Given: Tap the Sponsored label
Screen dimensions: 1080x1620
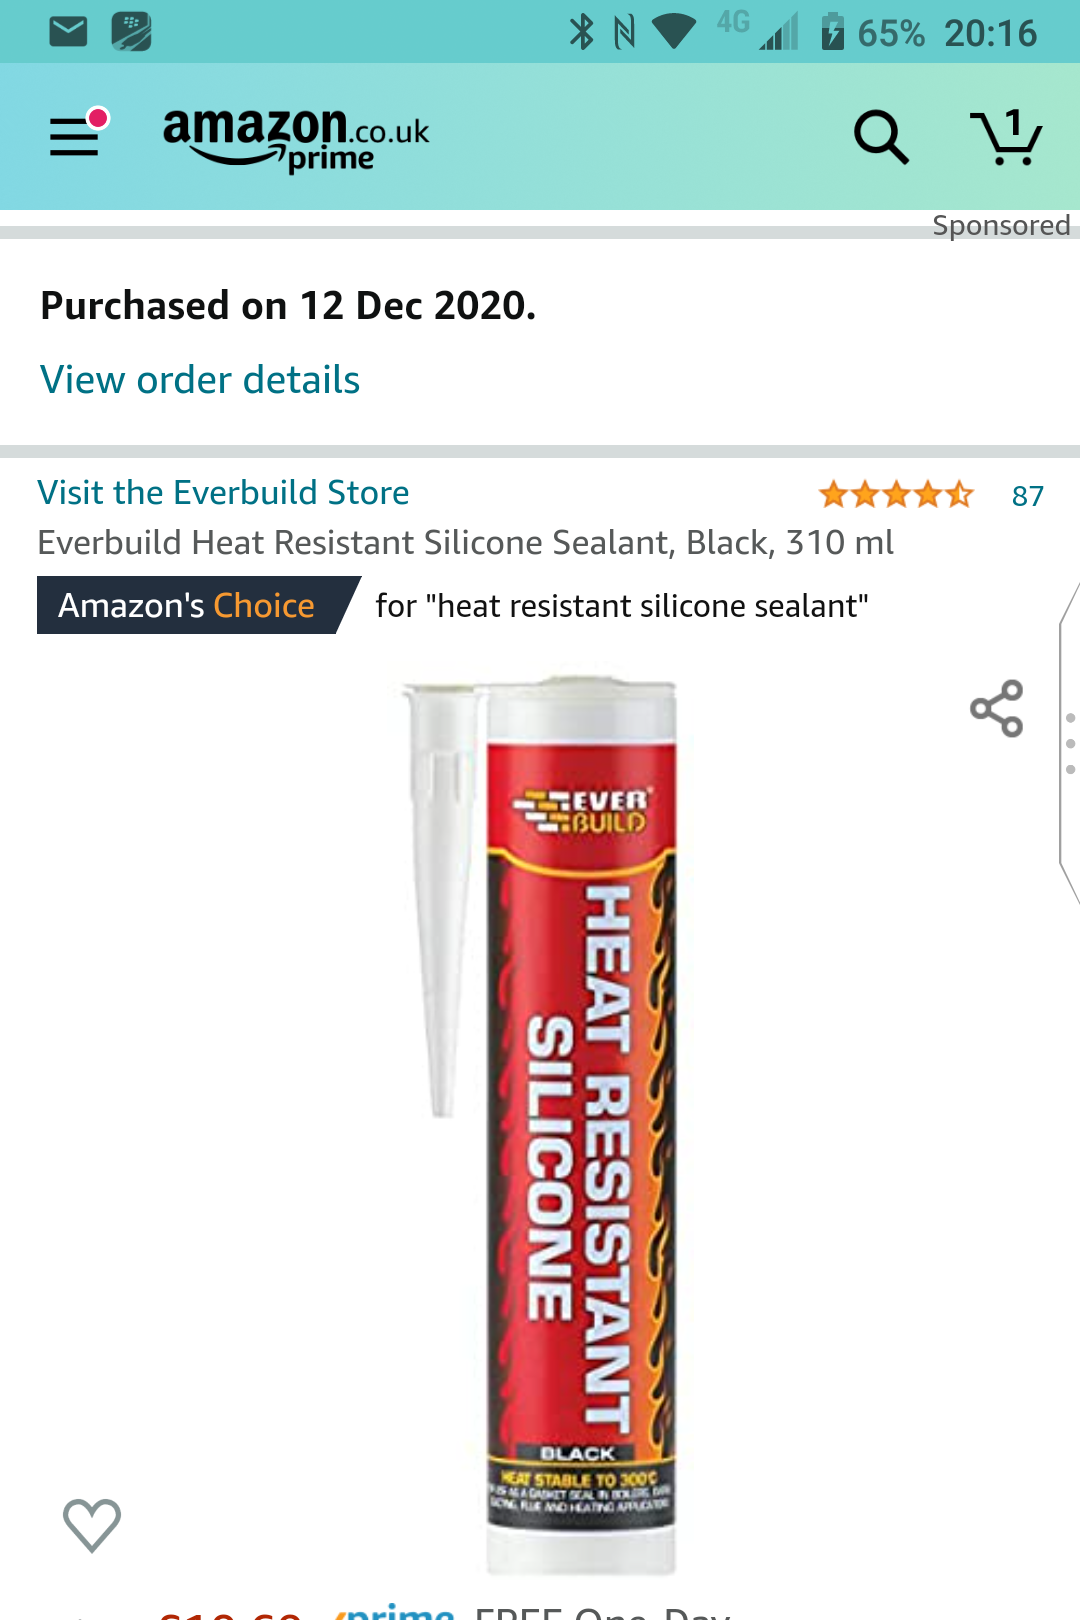Looking at the screenshot, I should click(x=1001, y=225).
